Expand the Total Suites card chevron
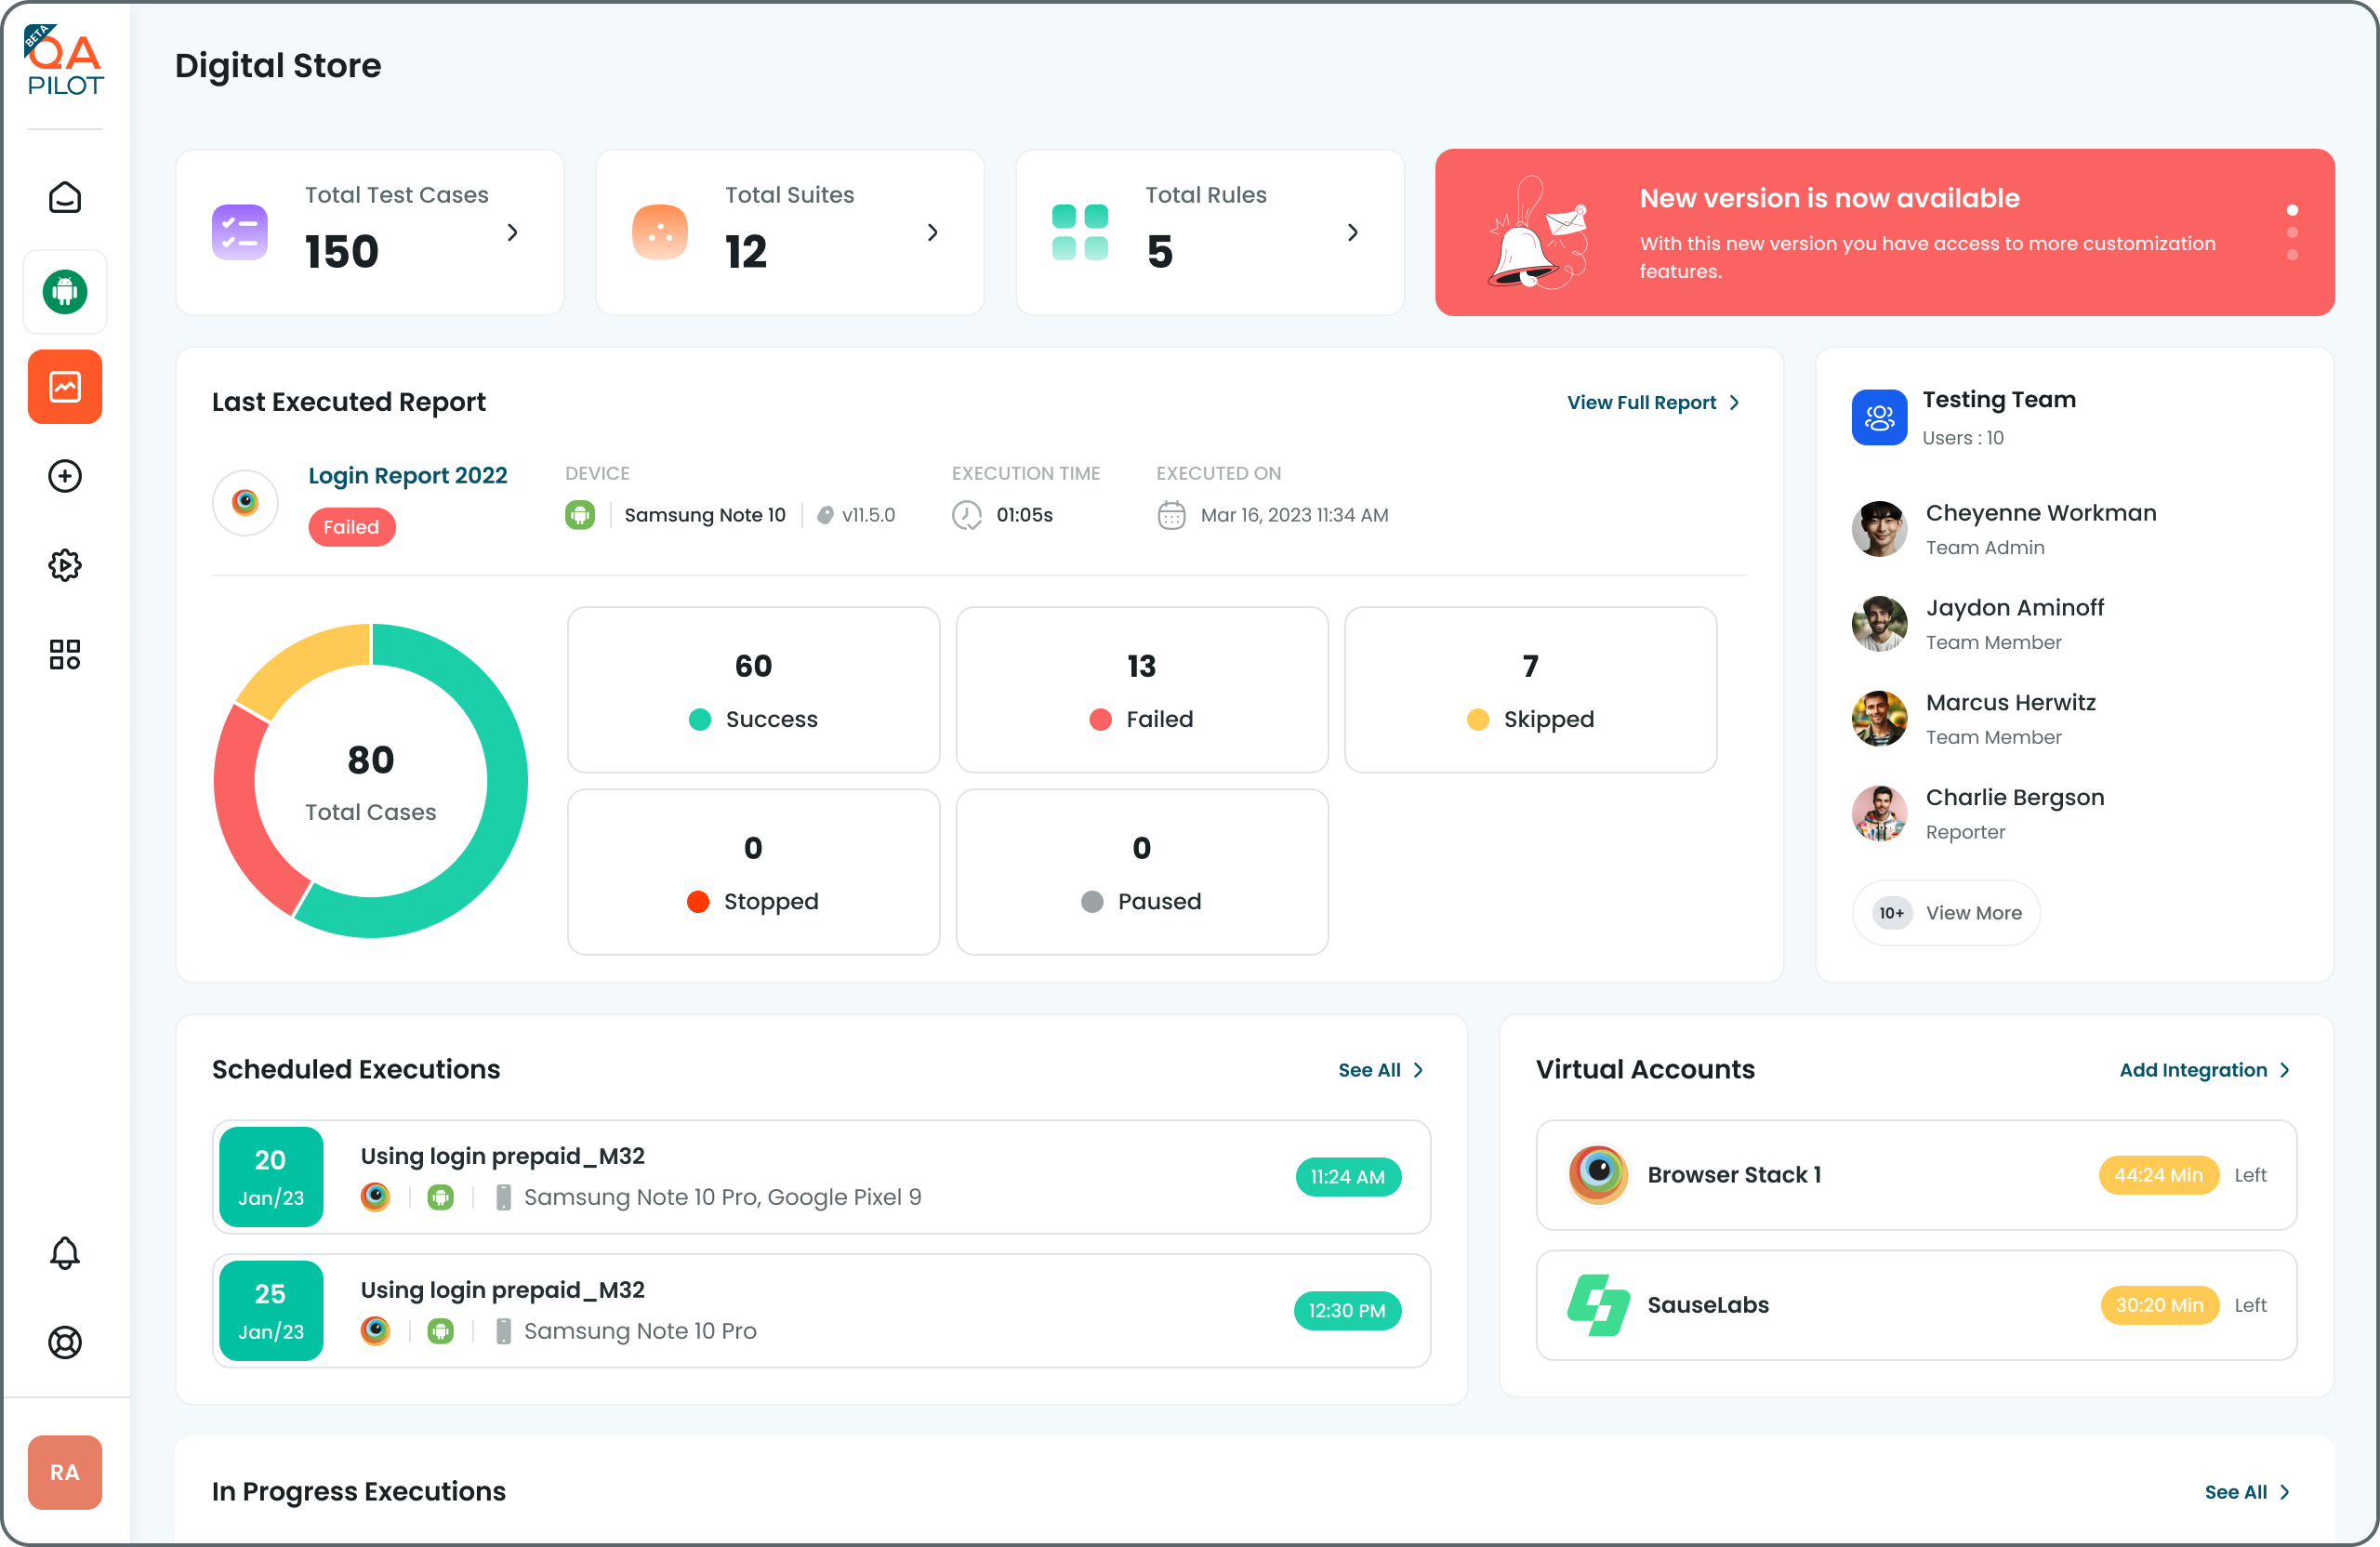The image size is (2380, 1547). (933, 233)
